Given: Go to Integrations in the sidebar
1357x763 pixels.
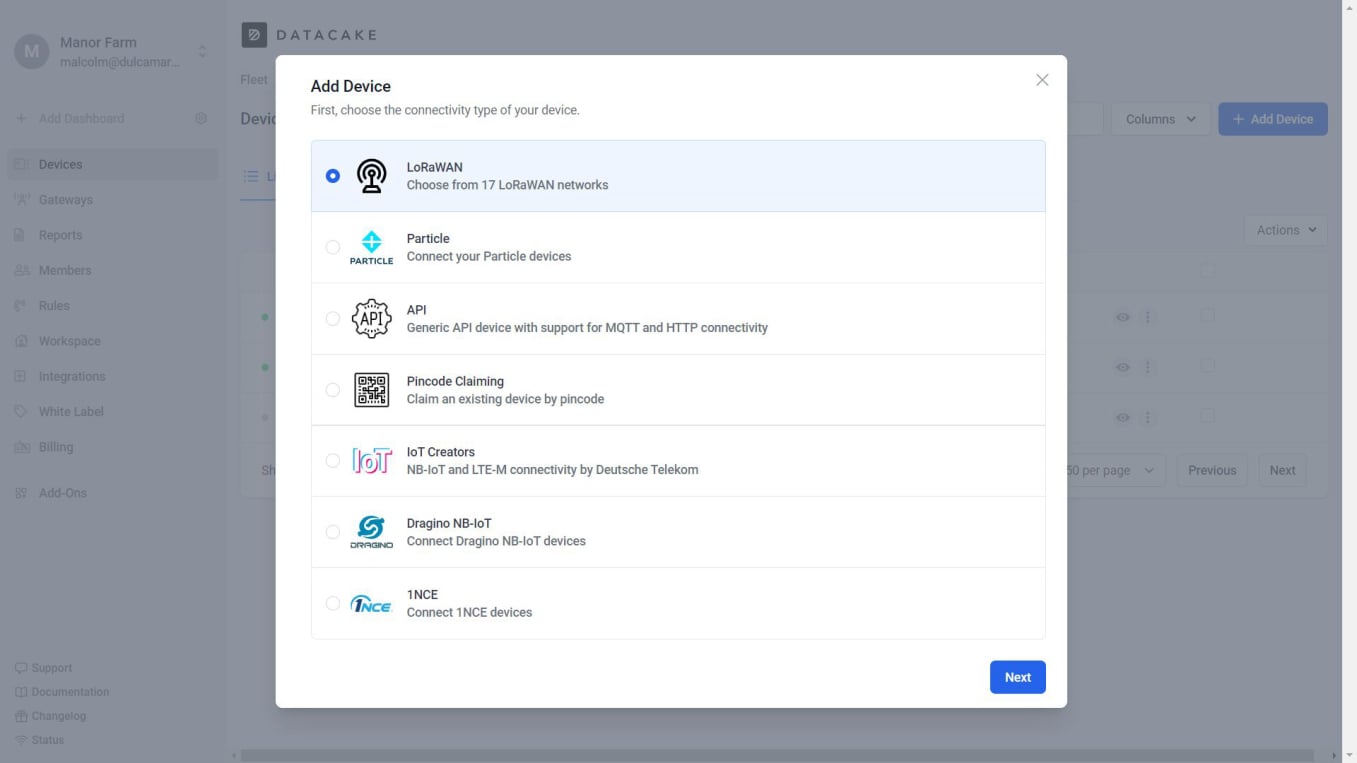Looking at the screenshot, I should [71, 377].
